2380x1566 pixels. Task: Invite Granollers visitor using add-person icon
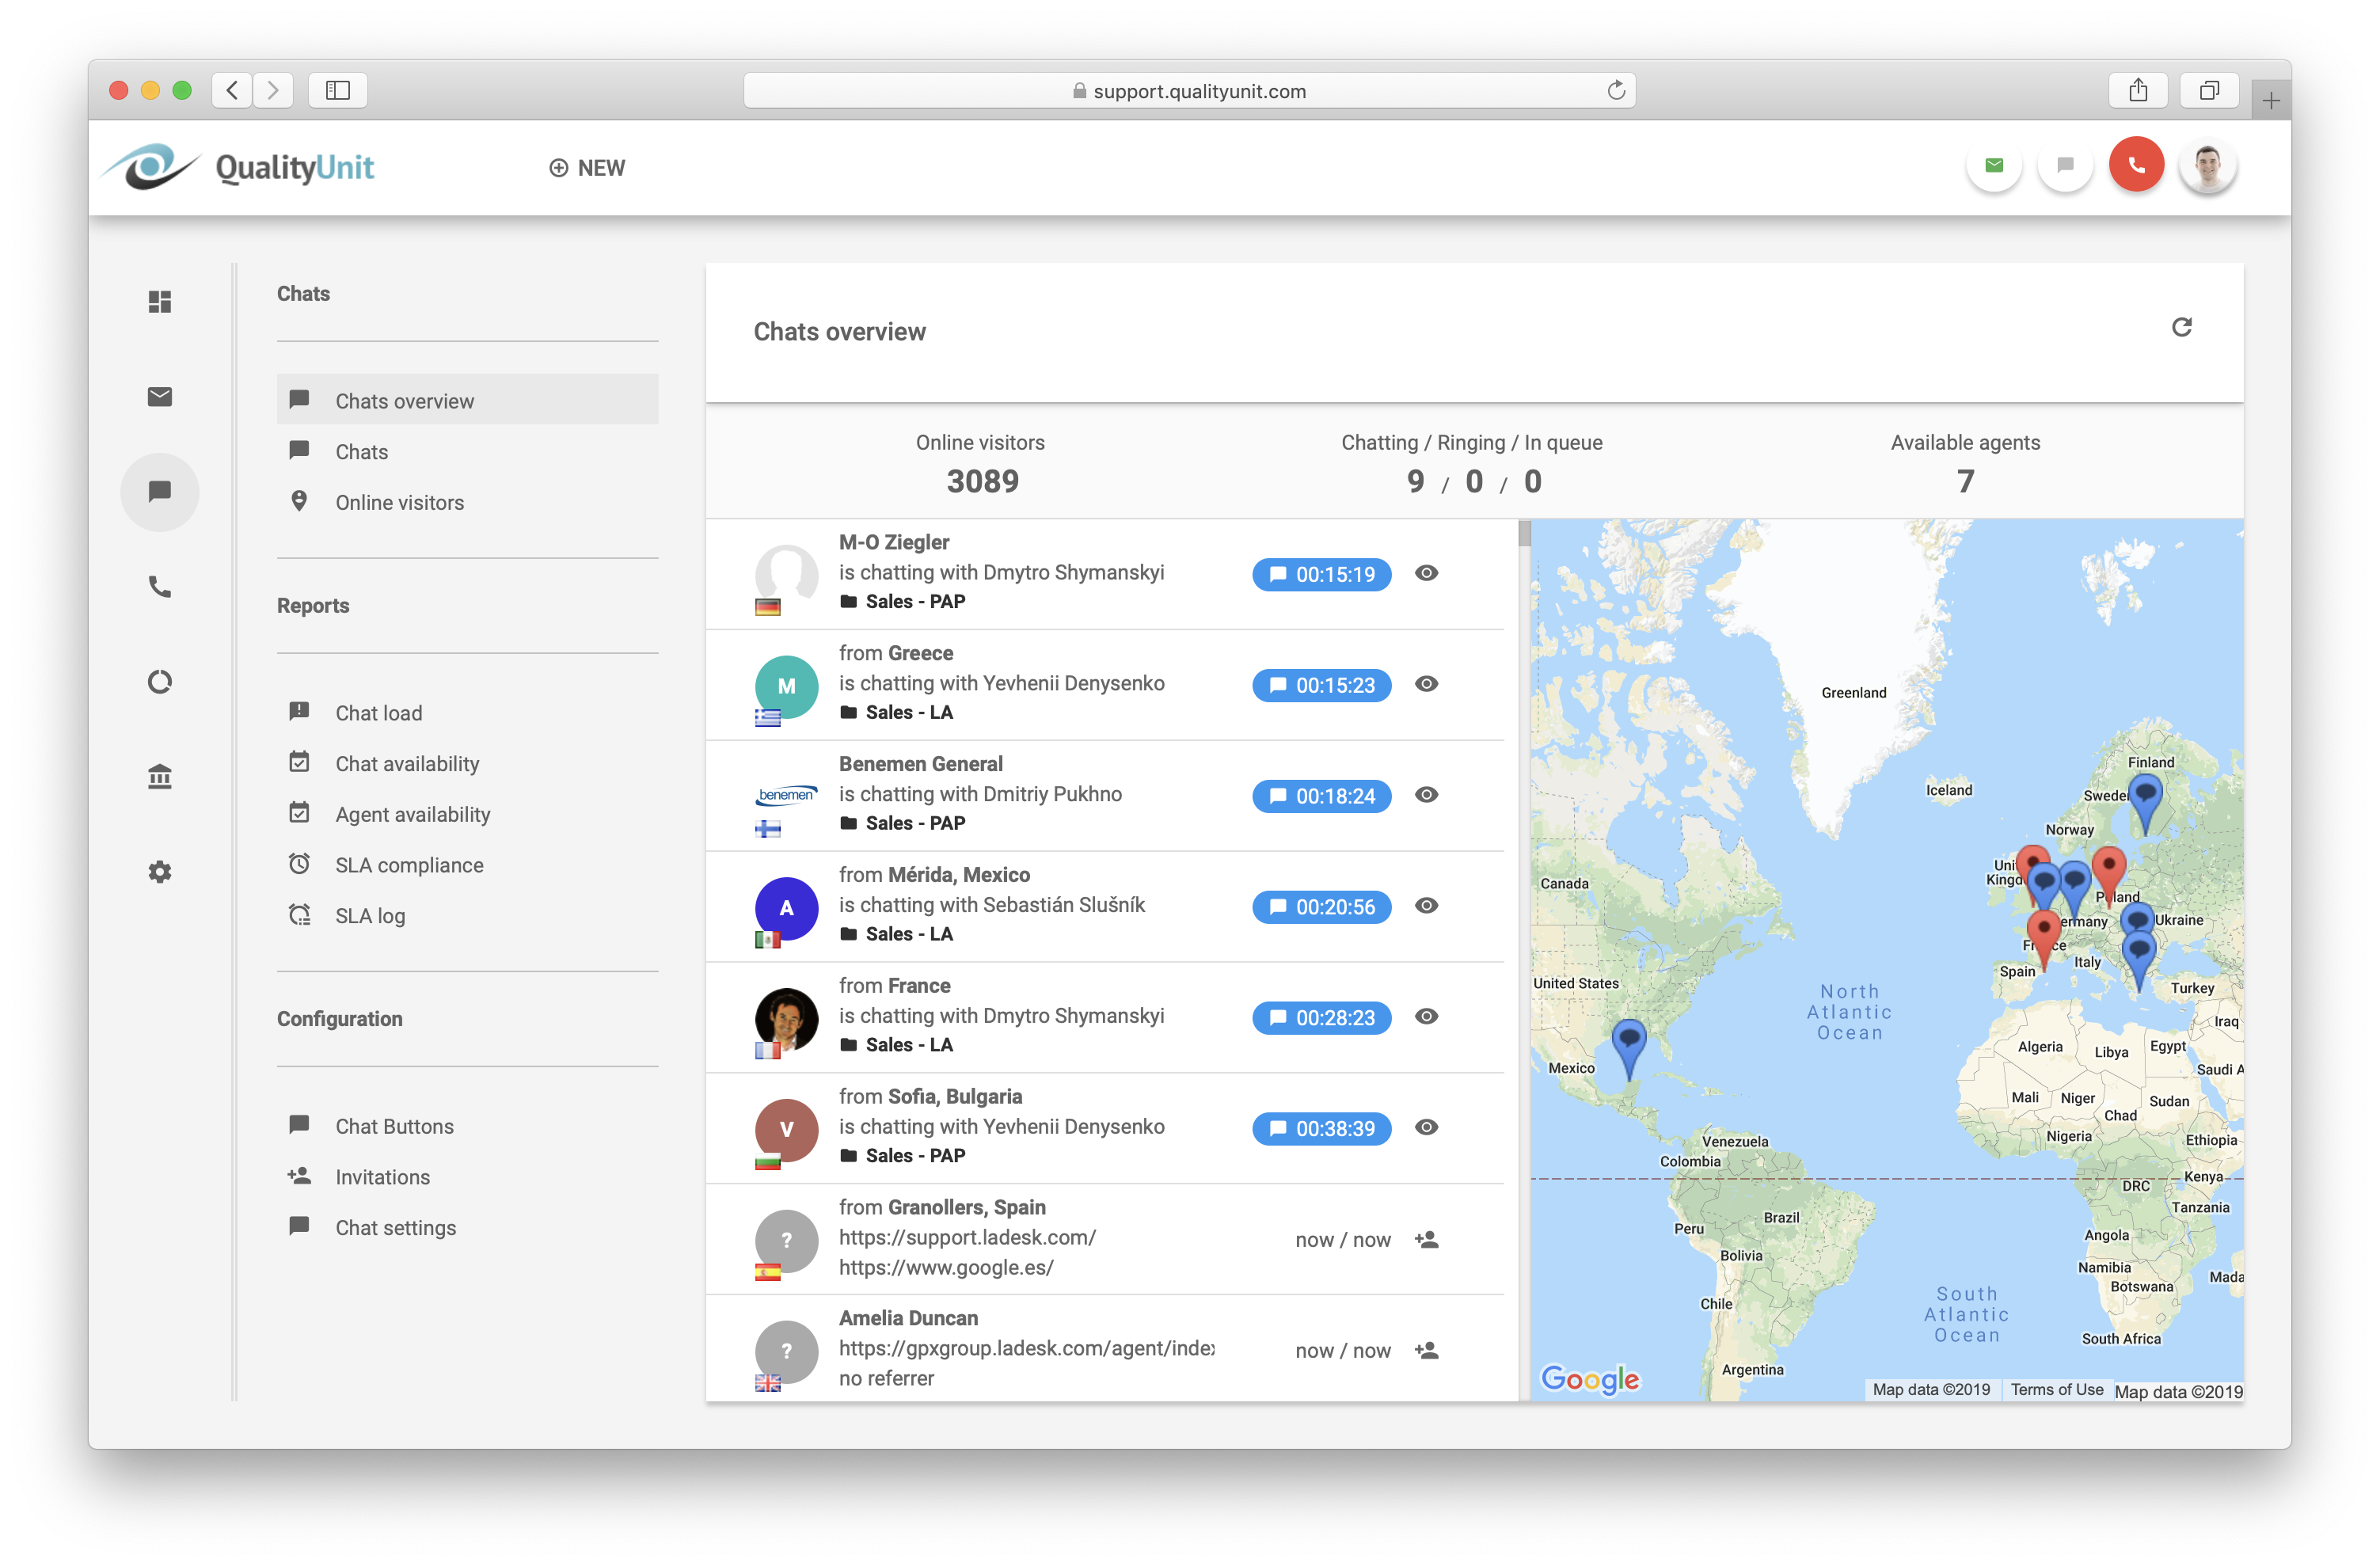pos(1427,1239)
